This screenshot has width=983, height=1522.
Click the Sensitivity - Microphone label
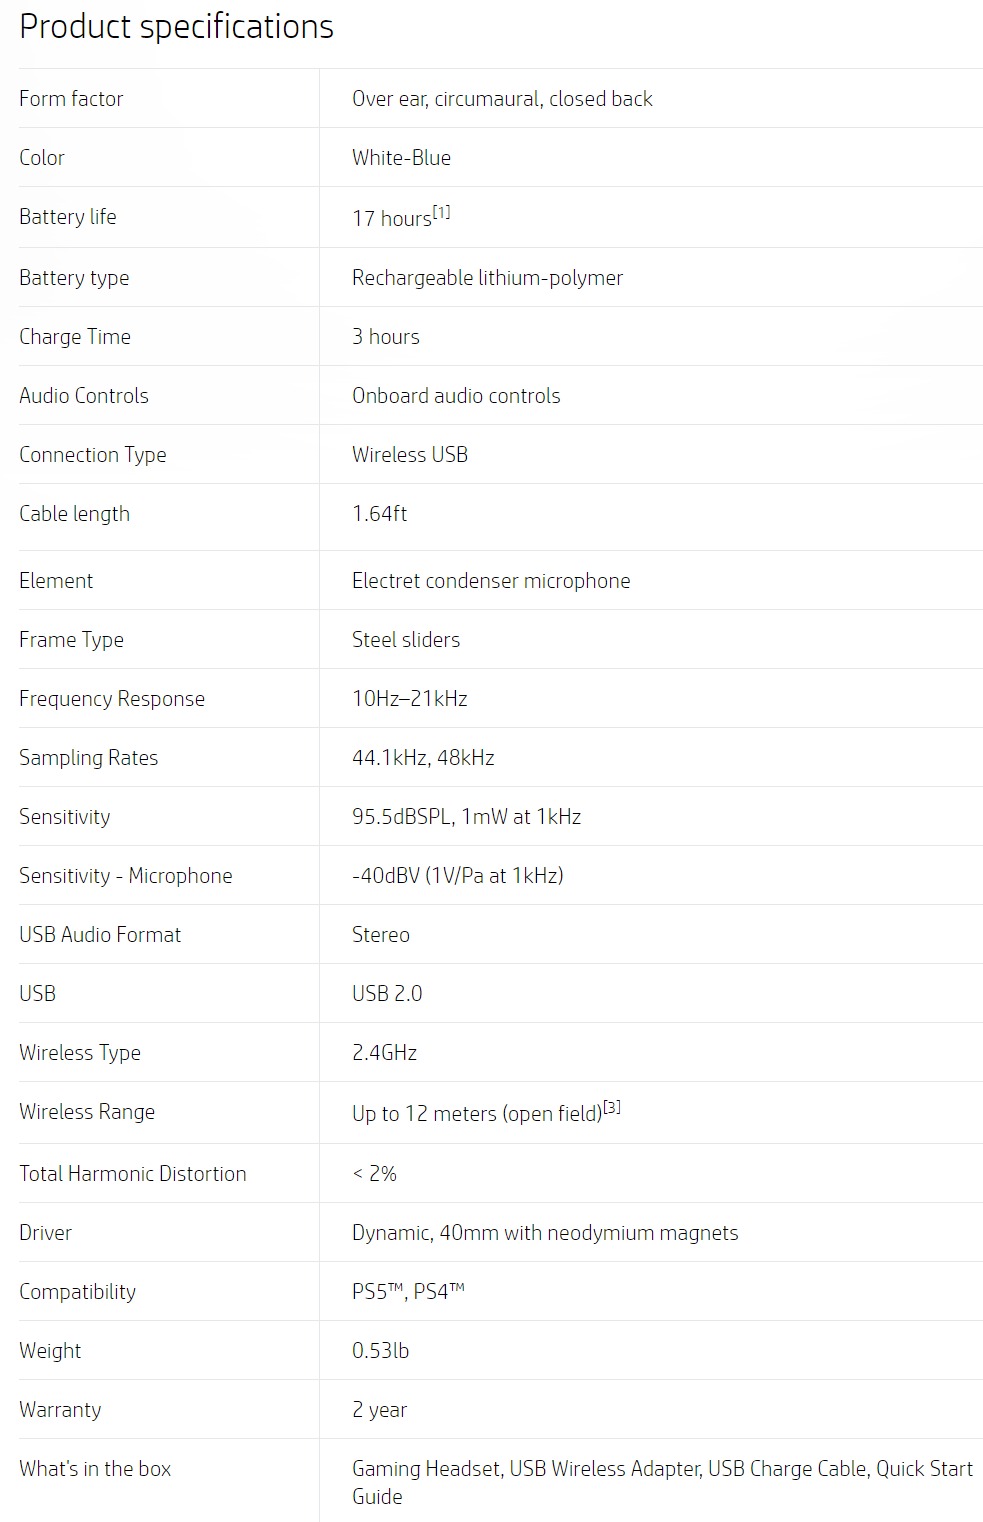[x=126, y=875]
